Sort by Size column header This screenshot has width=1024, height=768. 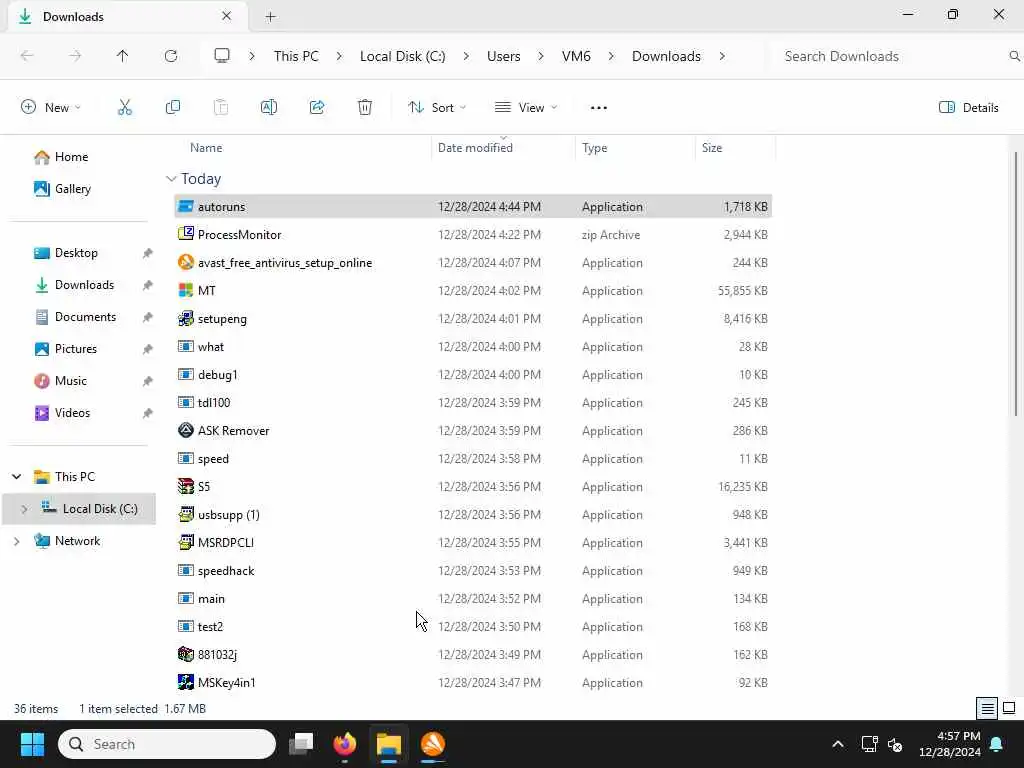point(712,148)
